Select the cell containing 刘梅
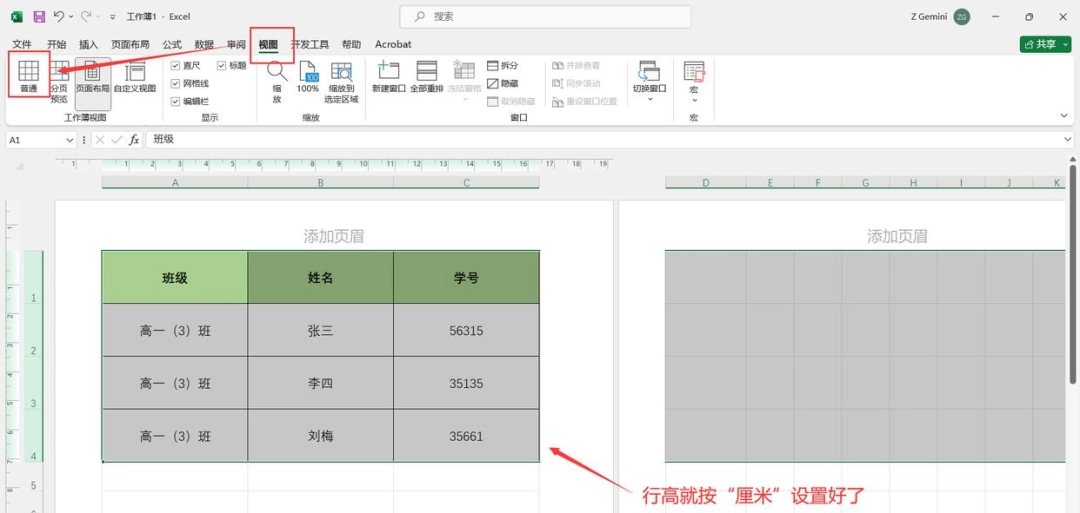The height and width of the screenshot is (513, 1080). click(x=321, y=436)
